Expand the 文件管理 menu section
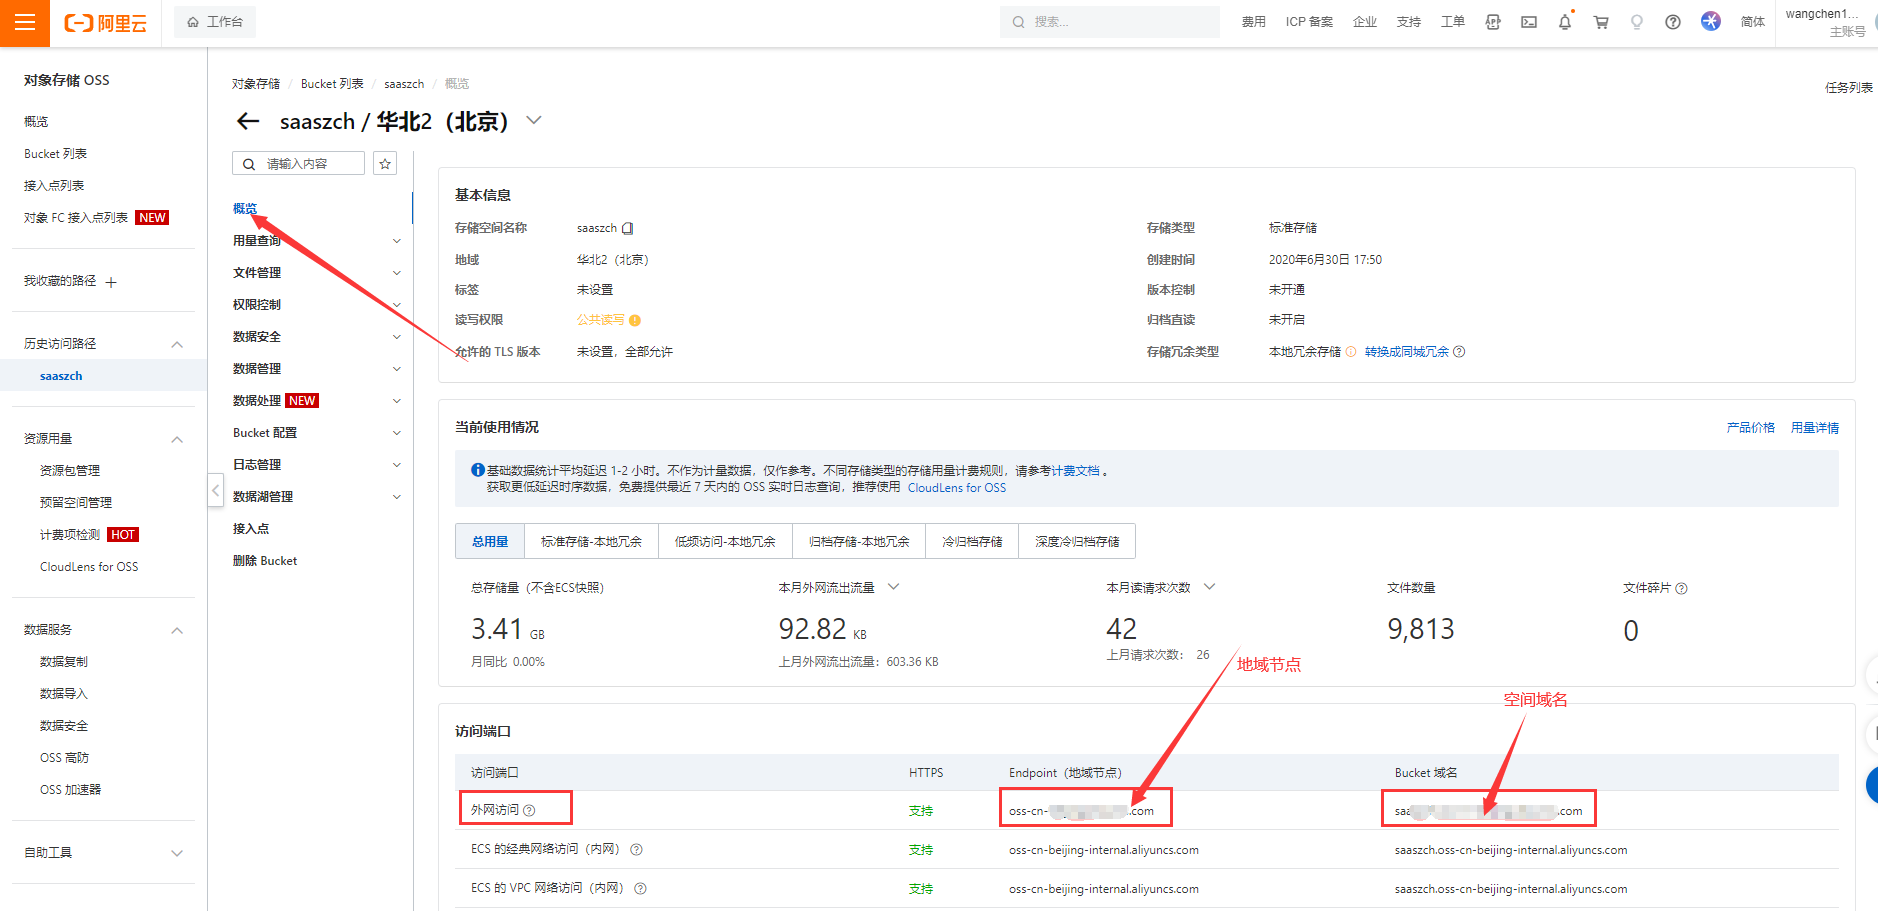Viewport: 1878px width, 911px height. click(396, 273)
